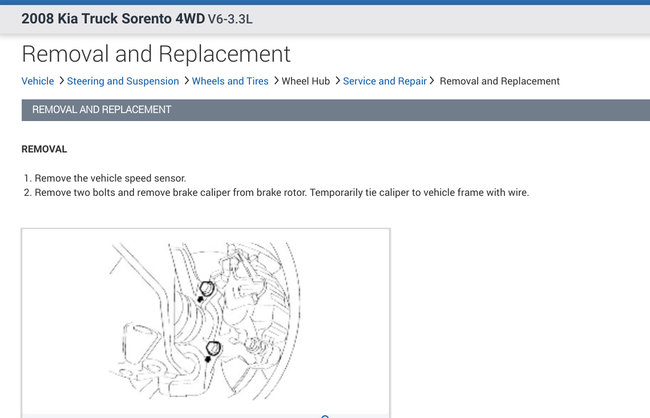Click the final Removal and Replacement breadcrumb
The width and height of the screenshot is (650, 418).
[x=500, y=81]
